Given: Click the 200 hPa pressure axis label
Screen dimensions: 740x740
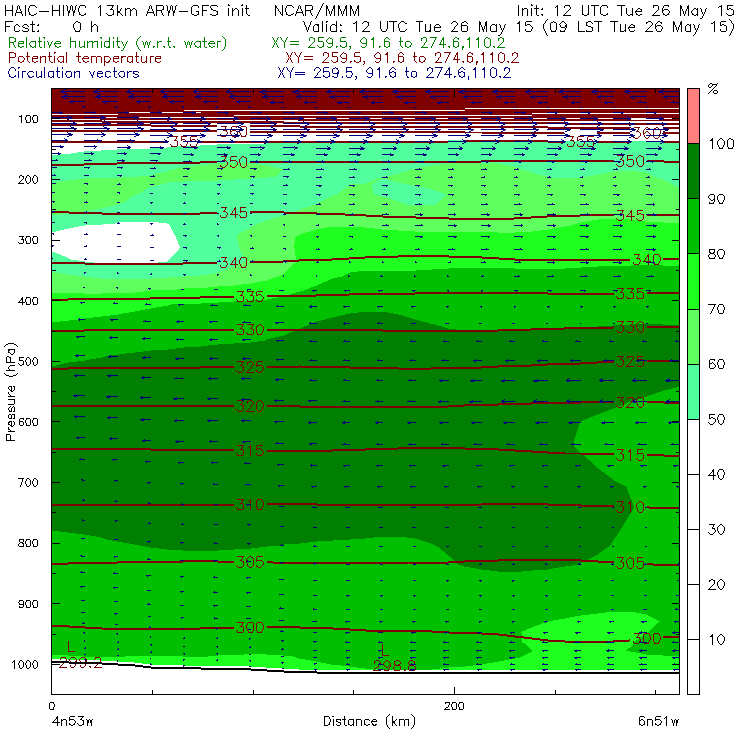Looking at the screenshot, I should pos(28,180).
